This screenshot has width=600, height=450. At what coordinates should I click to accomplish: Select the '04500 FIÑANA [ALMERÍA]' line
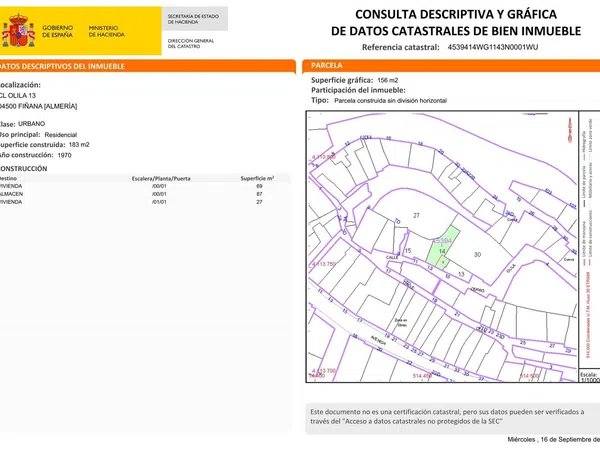pos(38,106)
